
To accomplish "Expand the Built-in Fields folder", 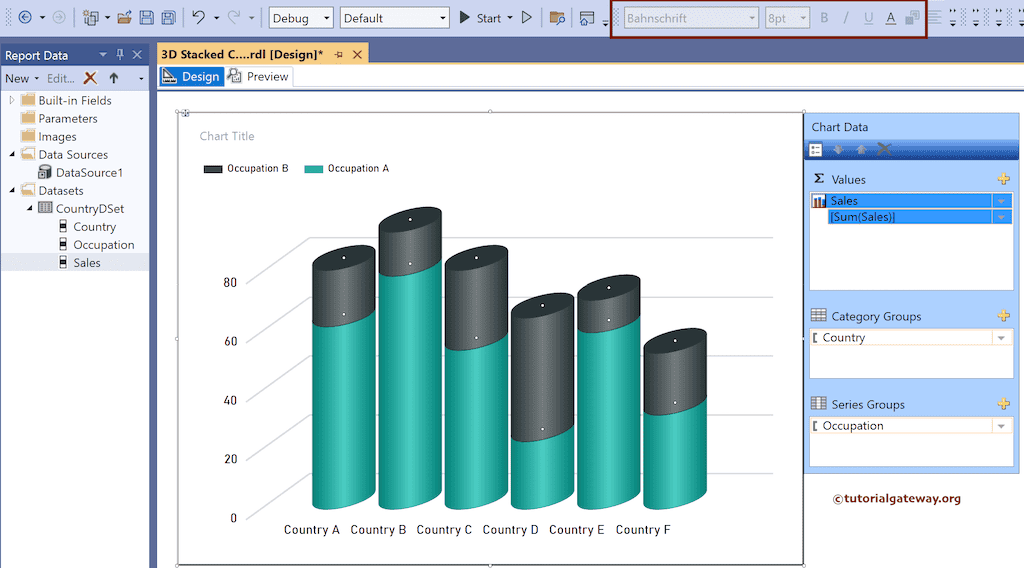I will point(13,100).
